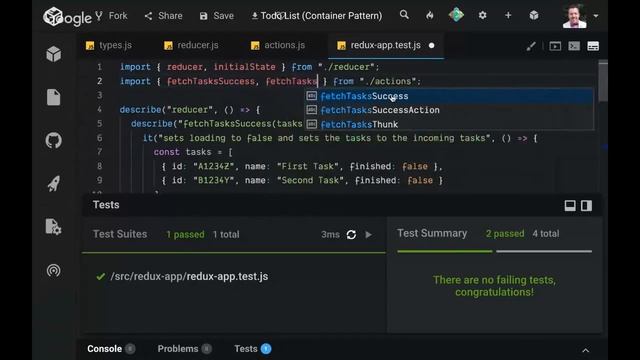Save the project
The height and width of the screenshot is (360, 640).
click(x=217, y=16)
